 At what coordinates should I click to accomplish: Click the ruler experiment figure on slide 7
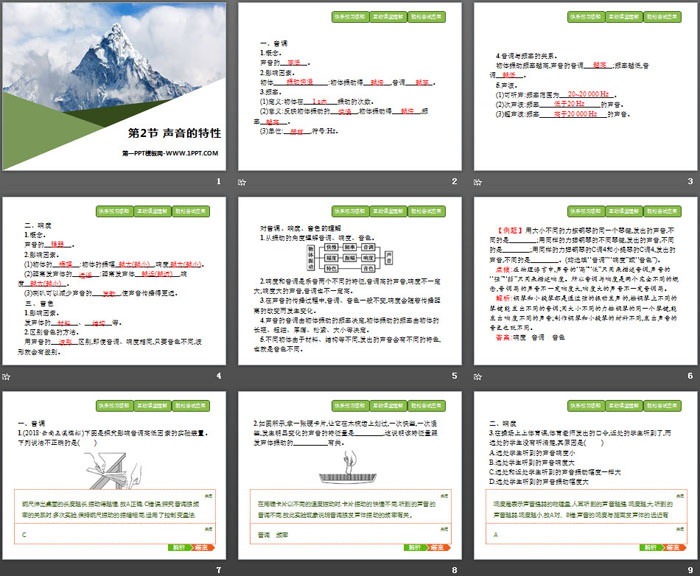113,470
